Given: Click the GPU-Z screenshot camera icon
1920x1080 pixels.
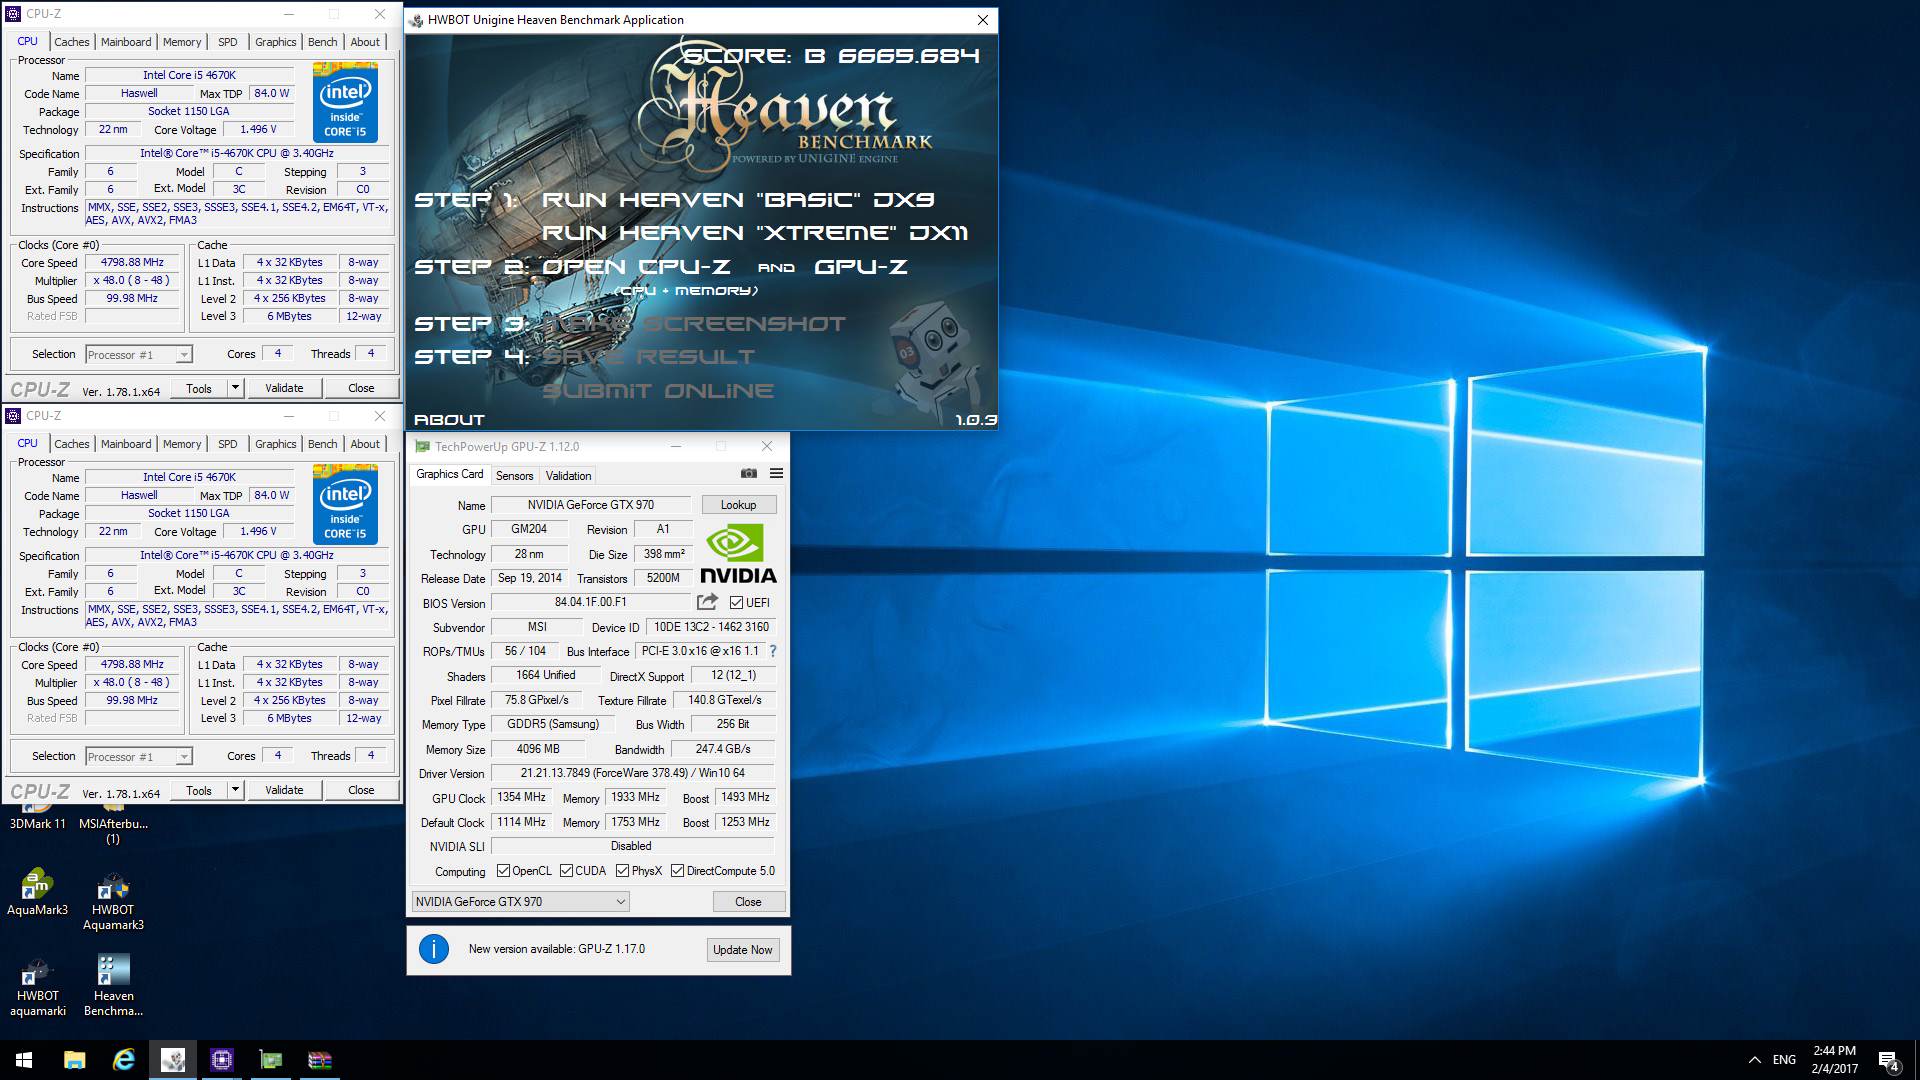Looking at the screenshot, I should [x=748, y=474].
